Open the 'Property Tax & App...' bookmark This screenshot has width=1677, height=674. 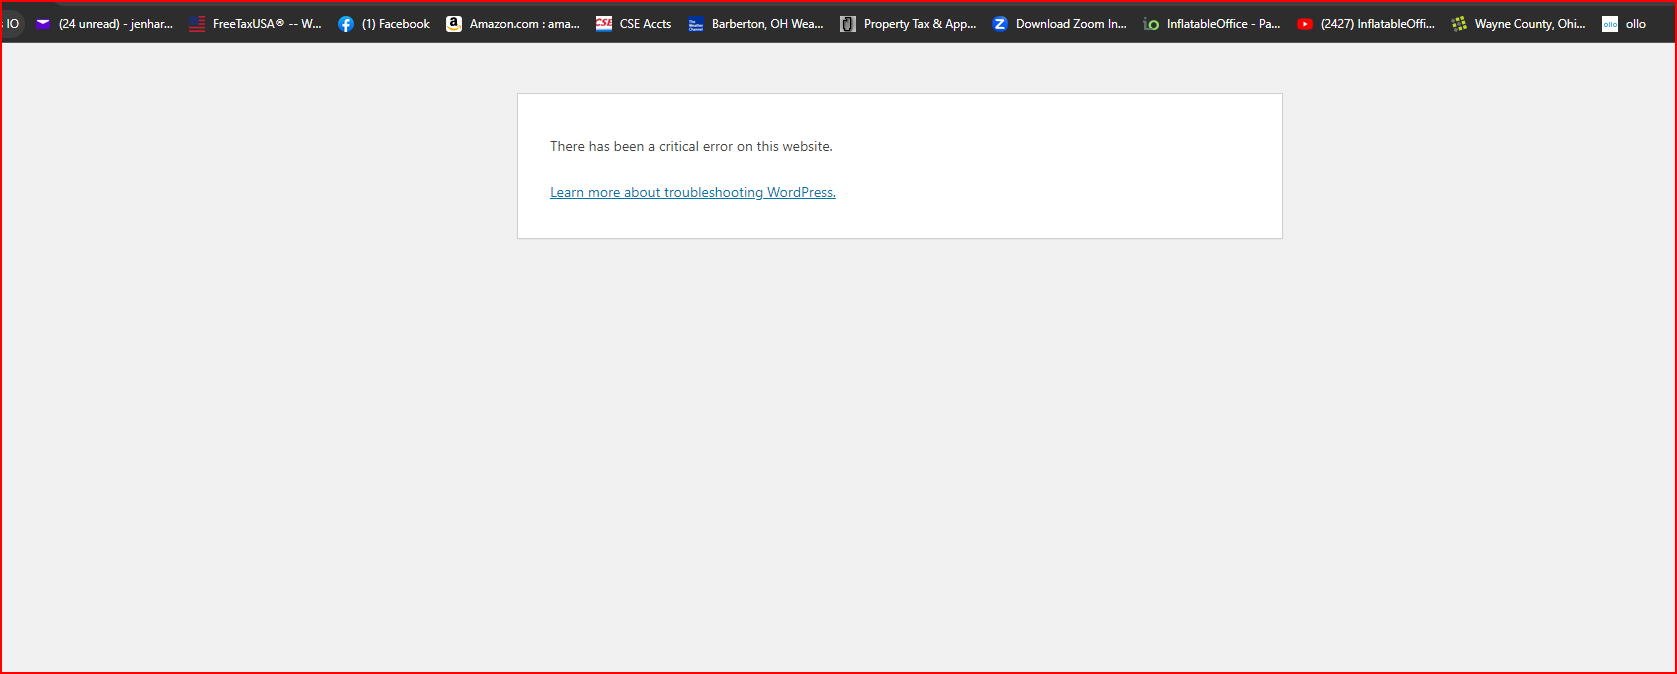[x=919, y=24]
